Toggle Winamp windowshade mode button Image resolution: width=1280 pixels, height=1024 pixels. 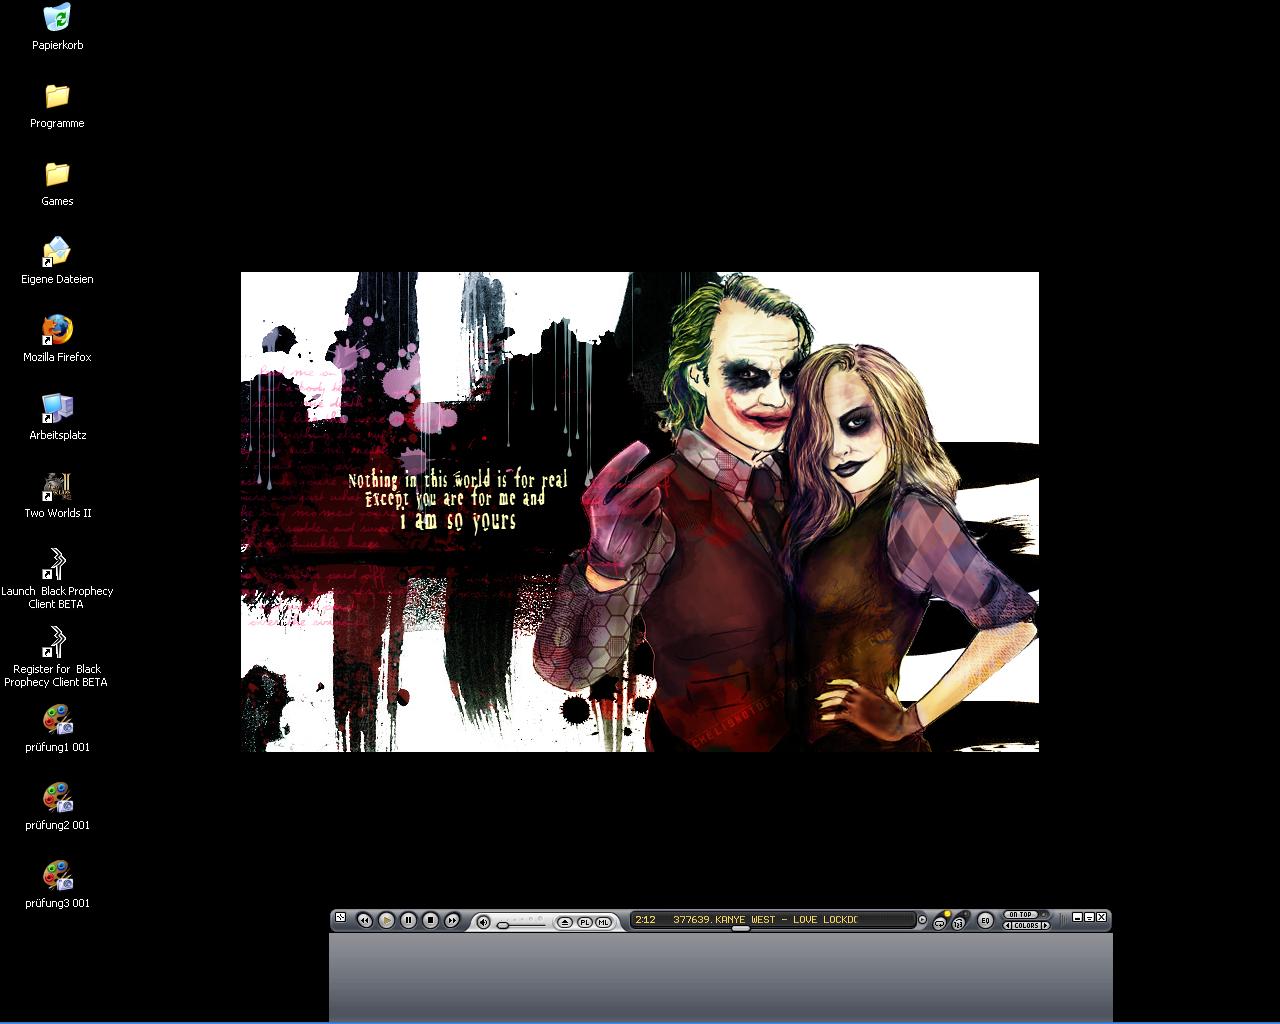point(1089,917)
